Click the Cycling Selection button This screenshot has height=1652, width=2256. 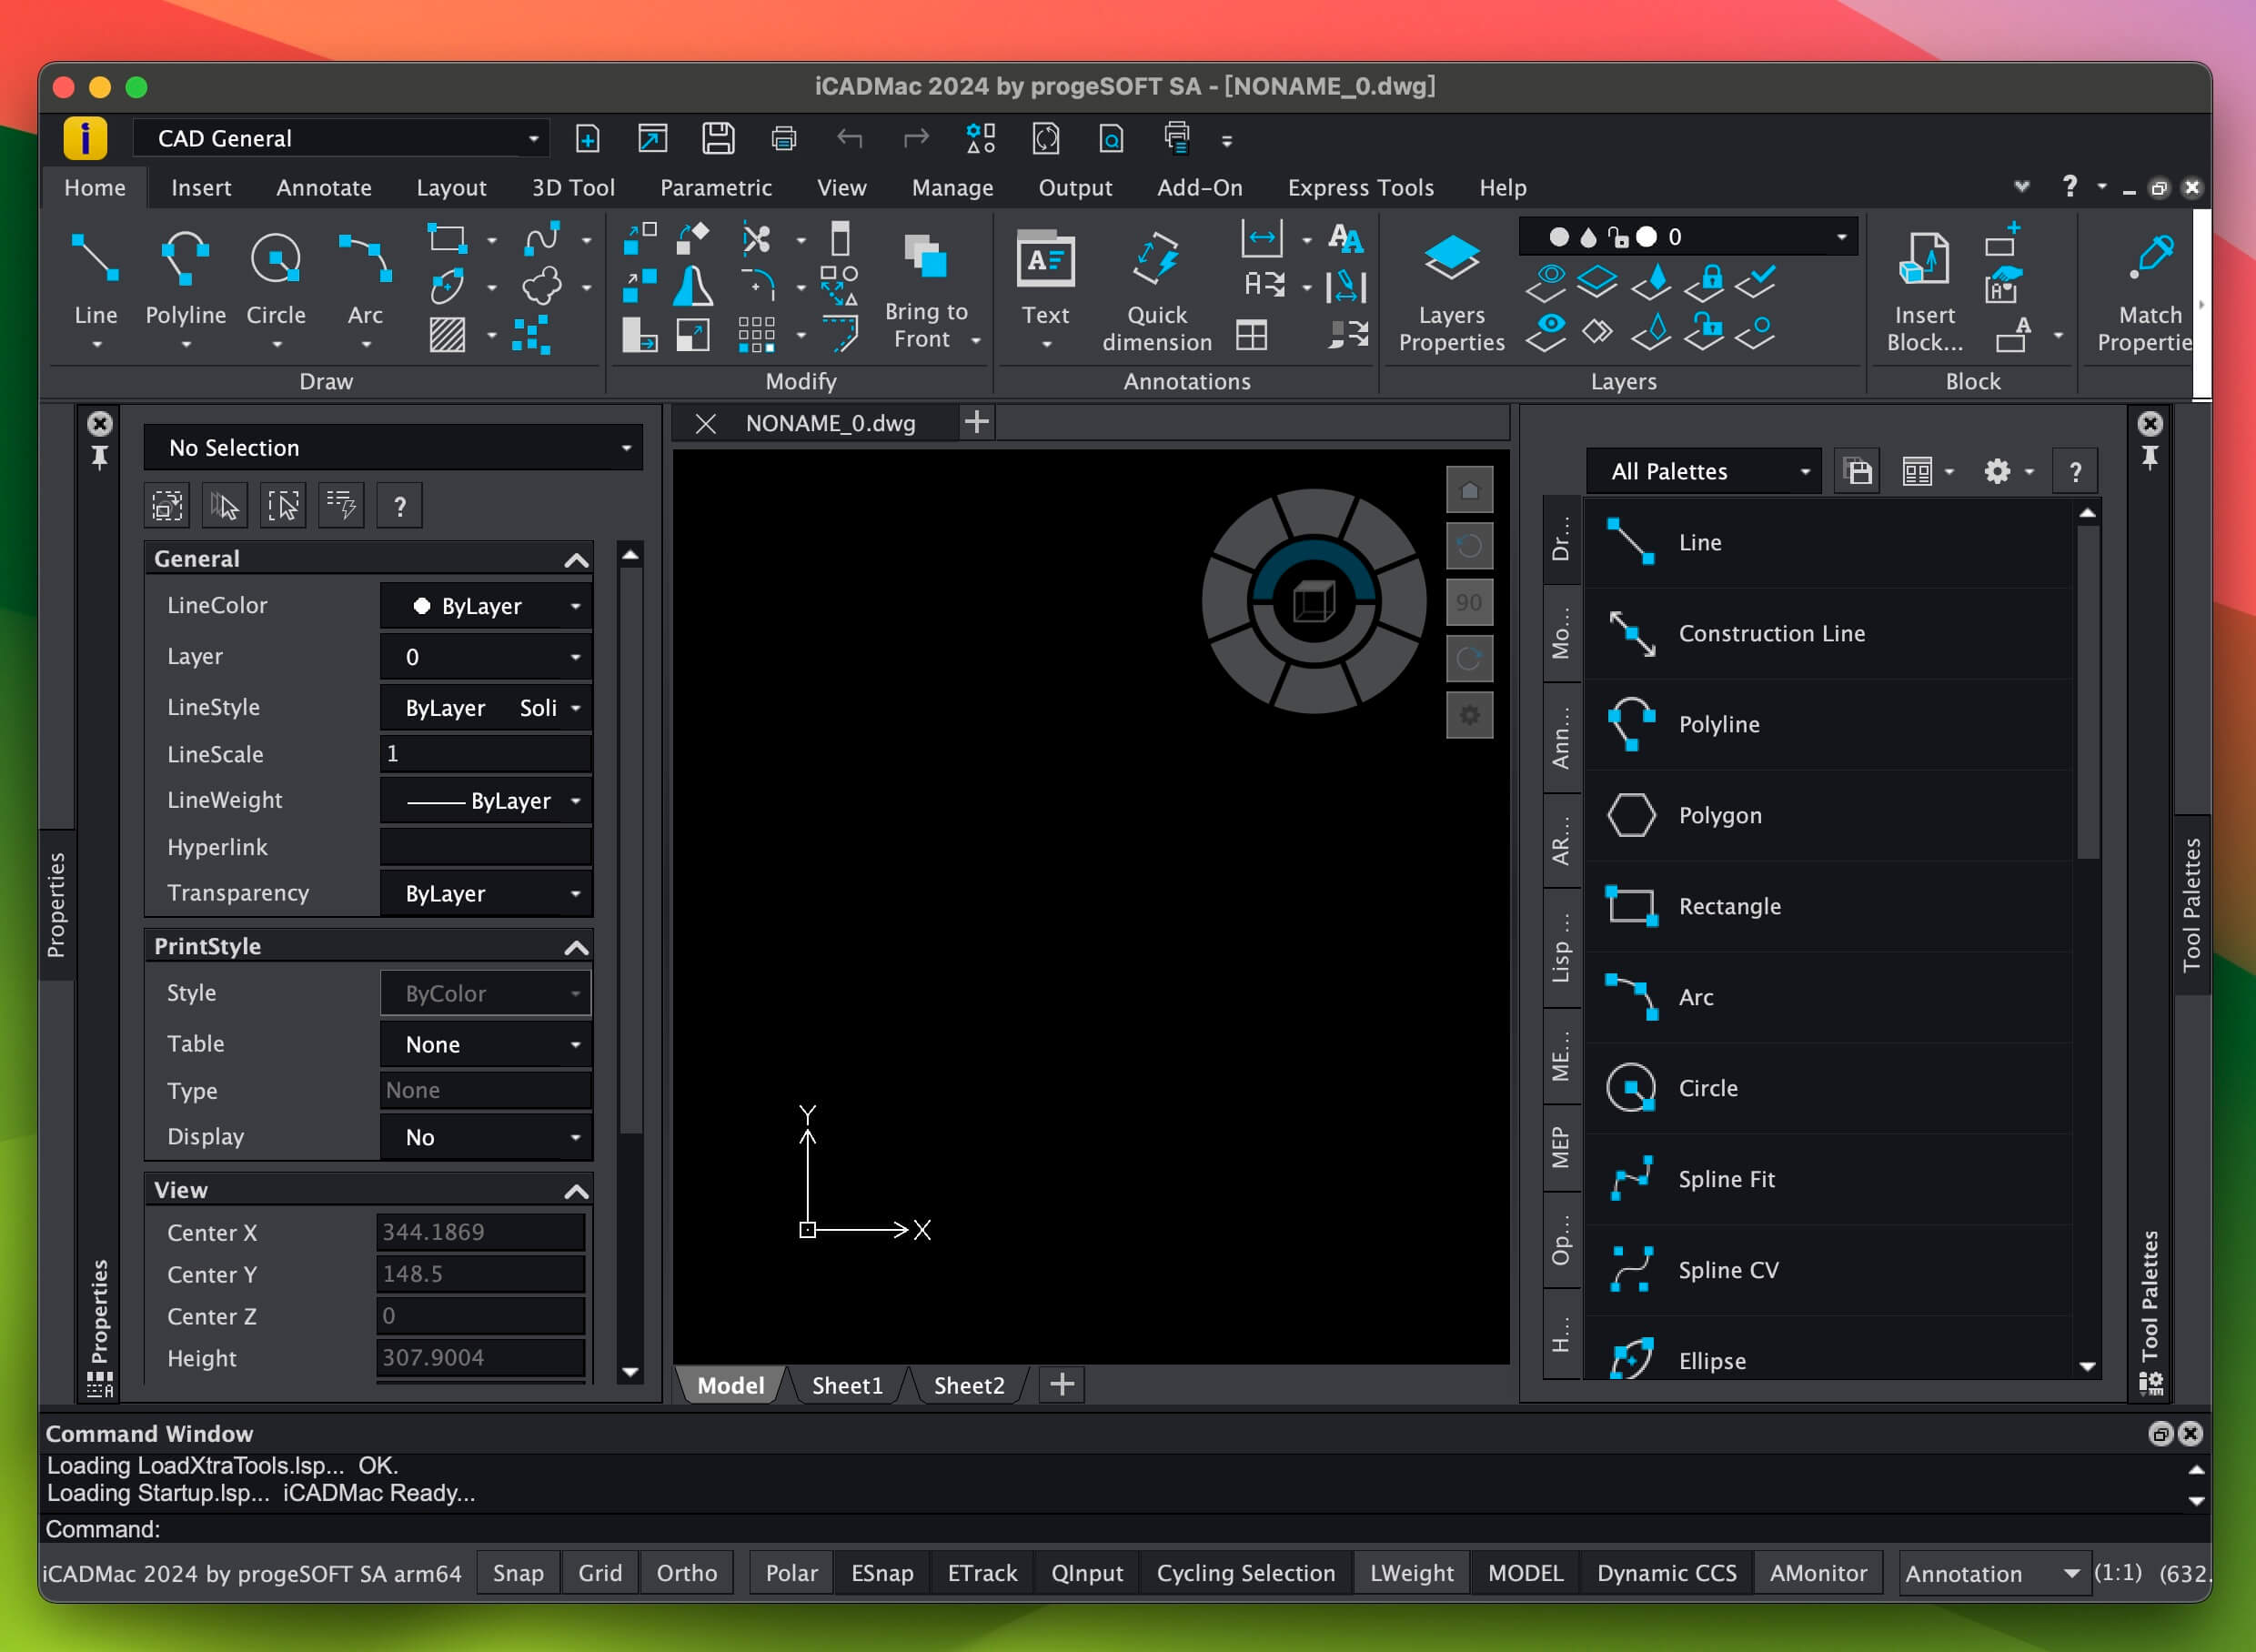[1245, 1573]
